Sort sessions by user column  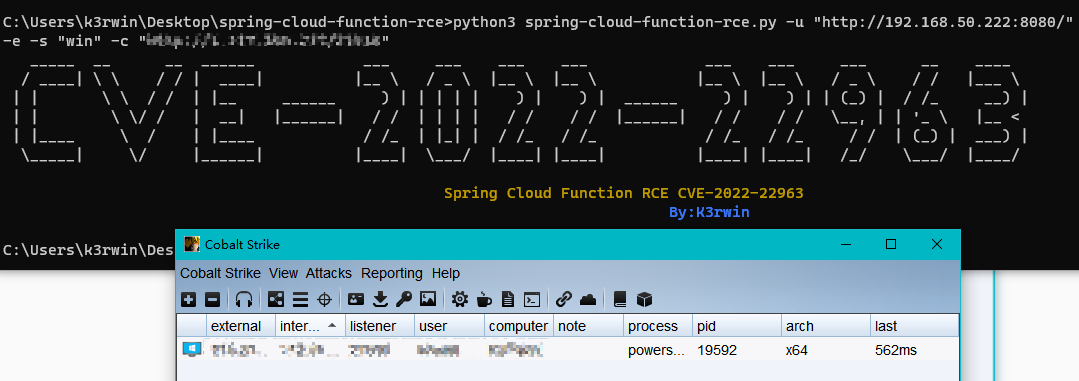(449, 326)
